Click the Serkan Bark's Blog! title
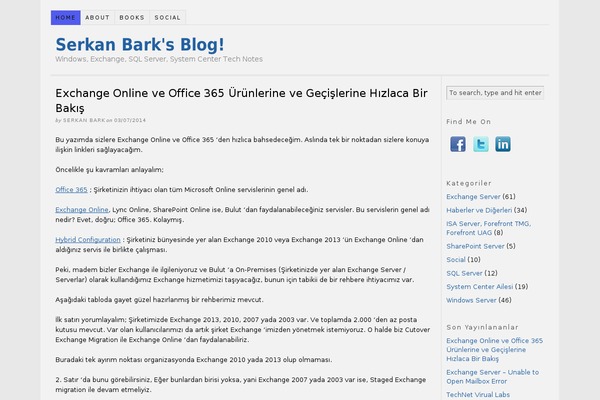The height and width of the screenshot is (400, 600). coord(140,44)
